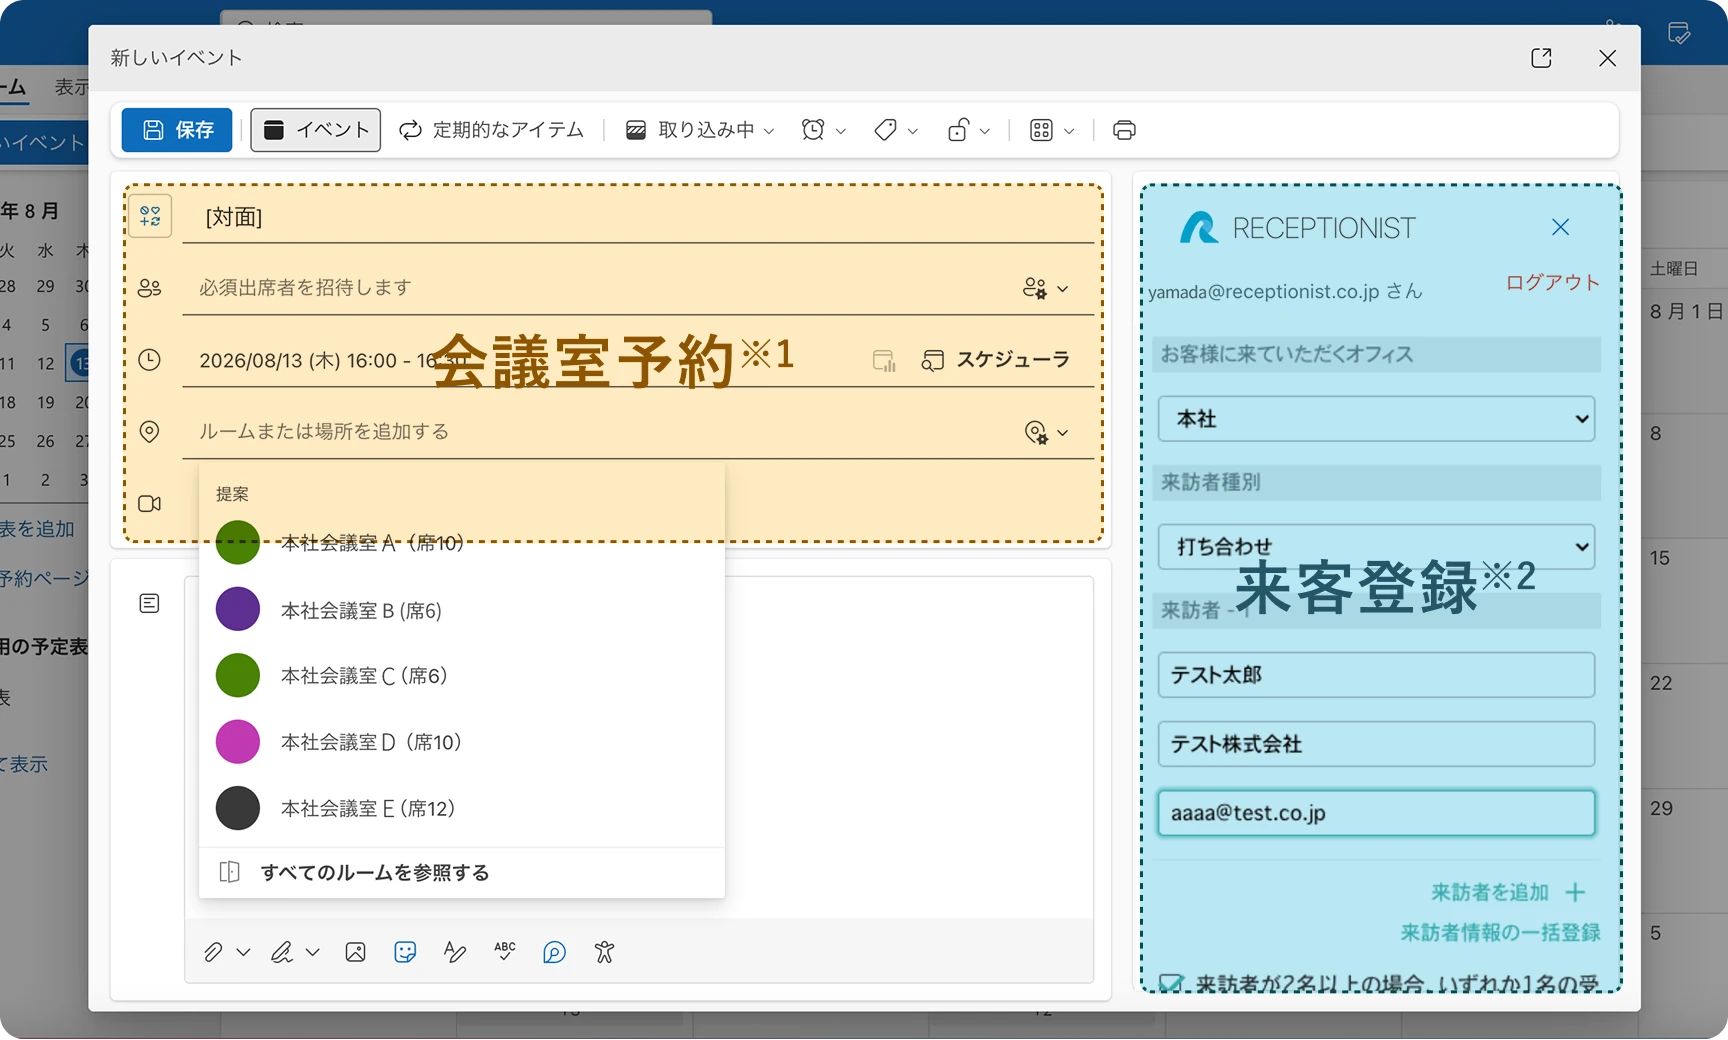The image size is (1728, 1040).
Task: Open the 本社 office dropdown
Action: pos(1376,419)
